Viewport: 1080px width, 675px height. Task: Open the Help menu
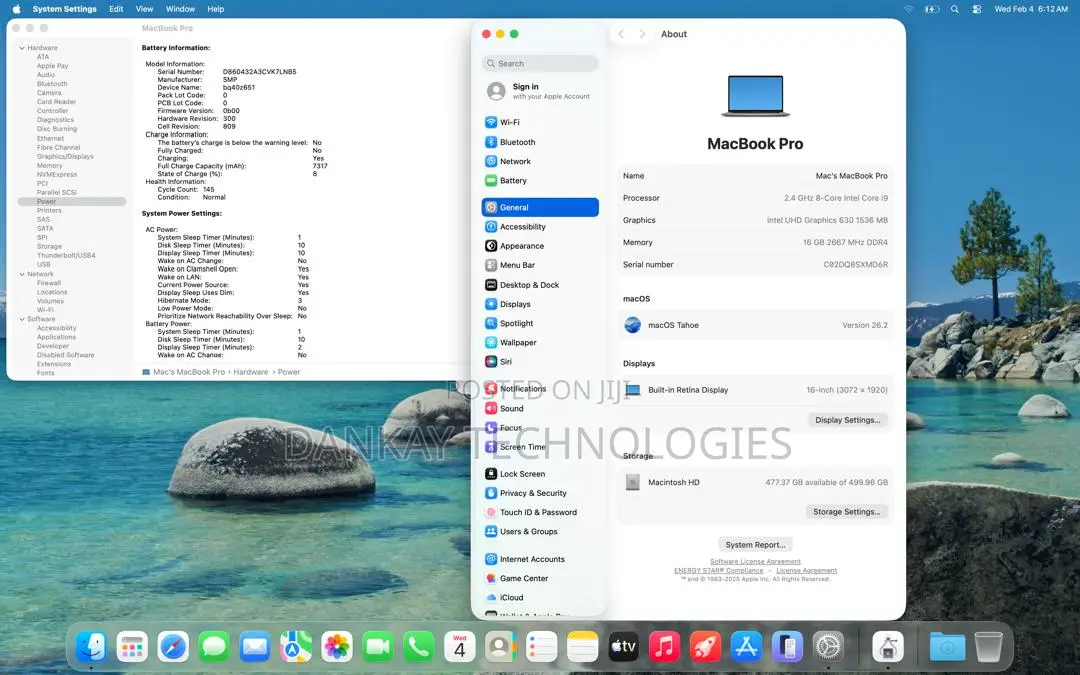click(216, 9)
